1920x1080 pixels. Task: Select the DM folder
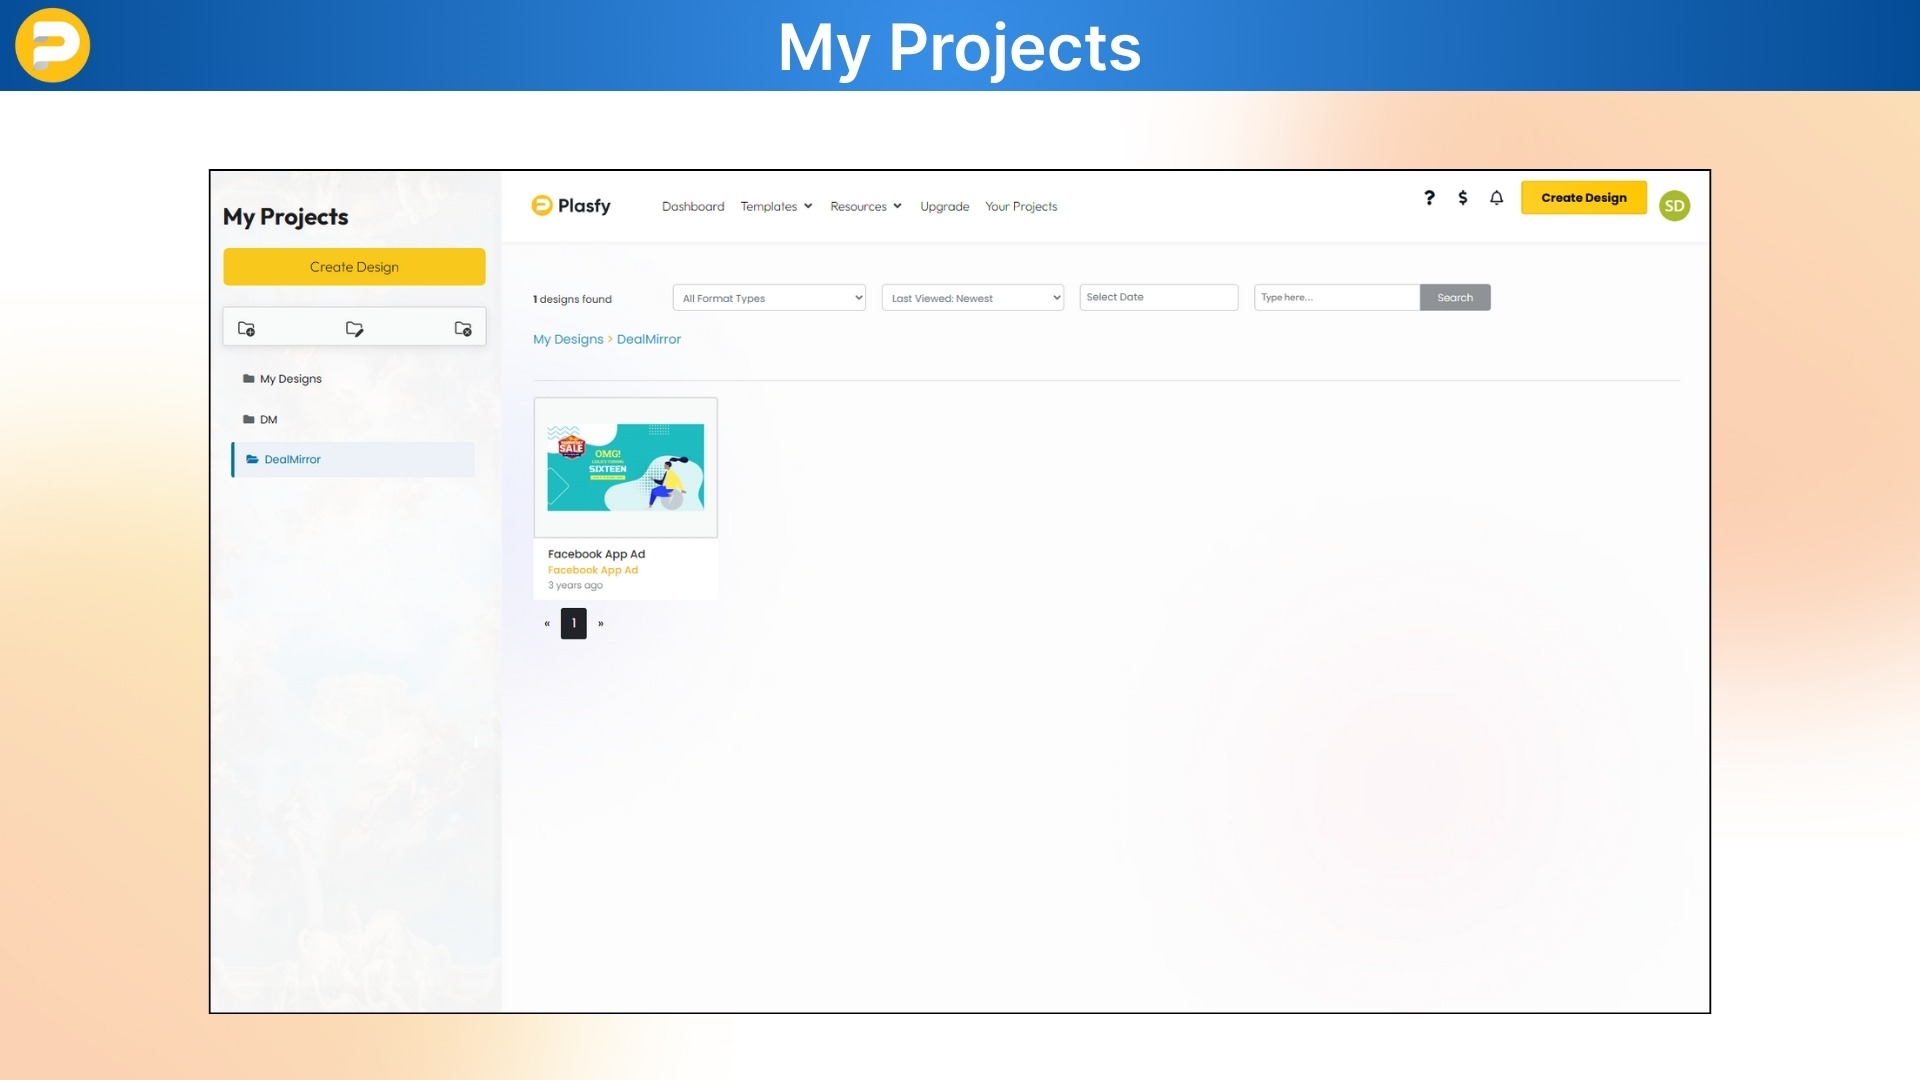(267, 419)
